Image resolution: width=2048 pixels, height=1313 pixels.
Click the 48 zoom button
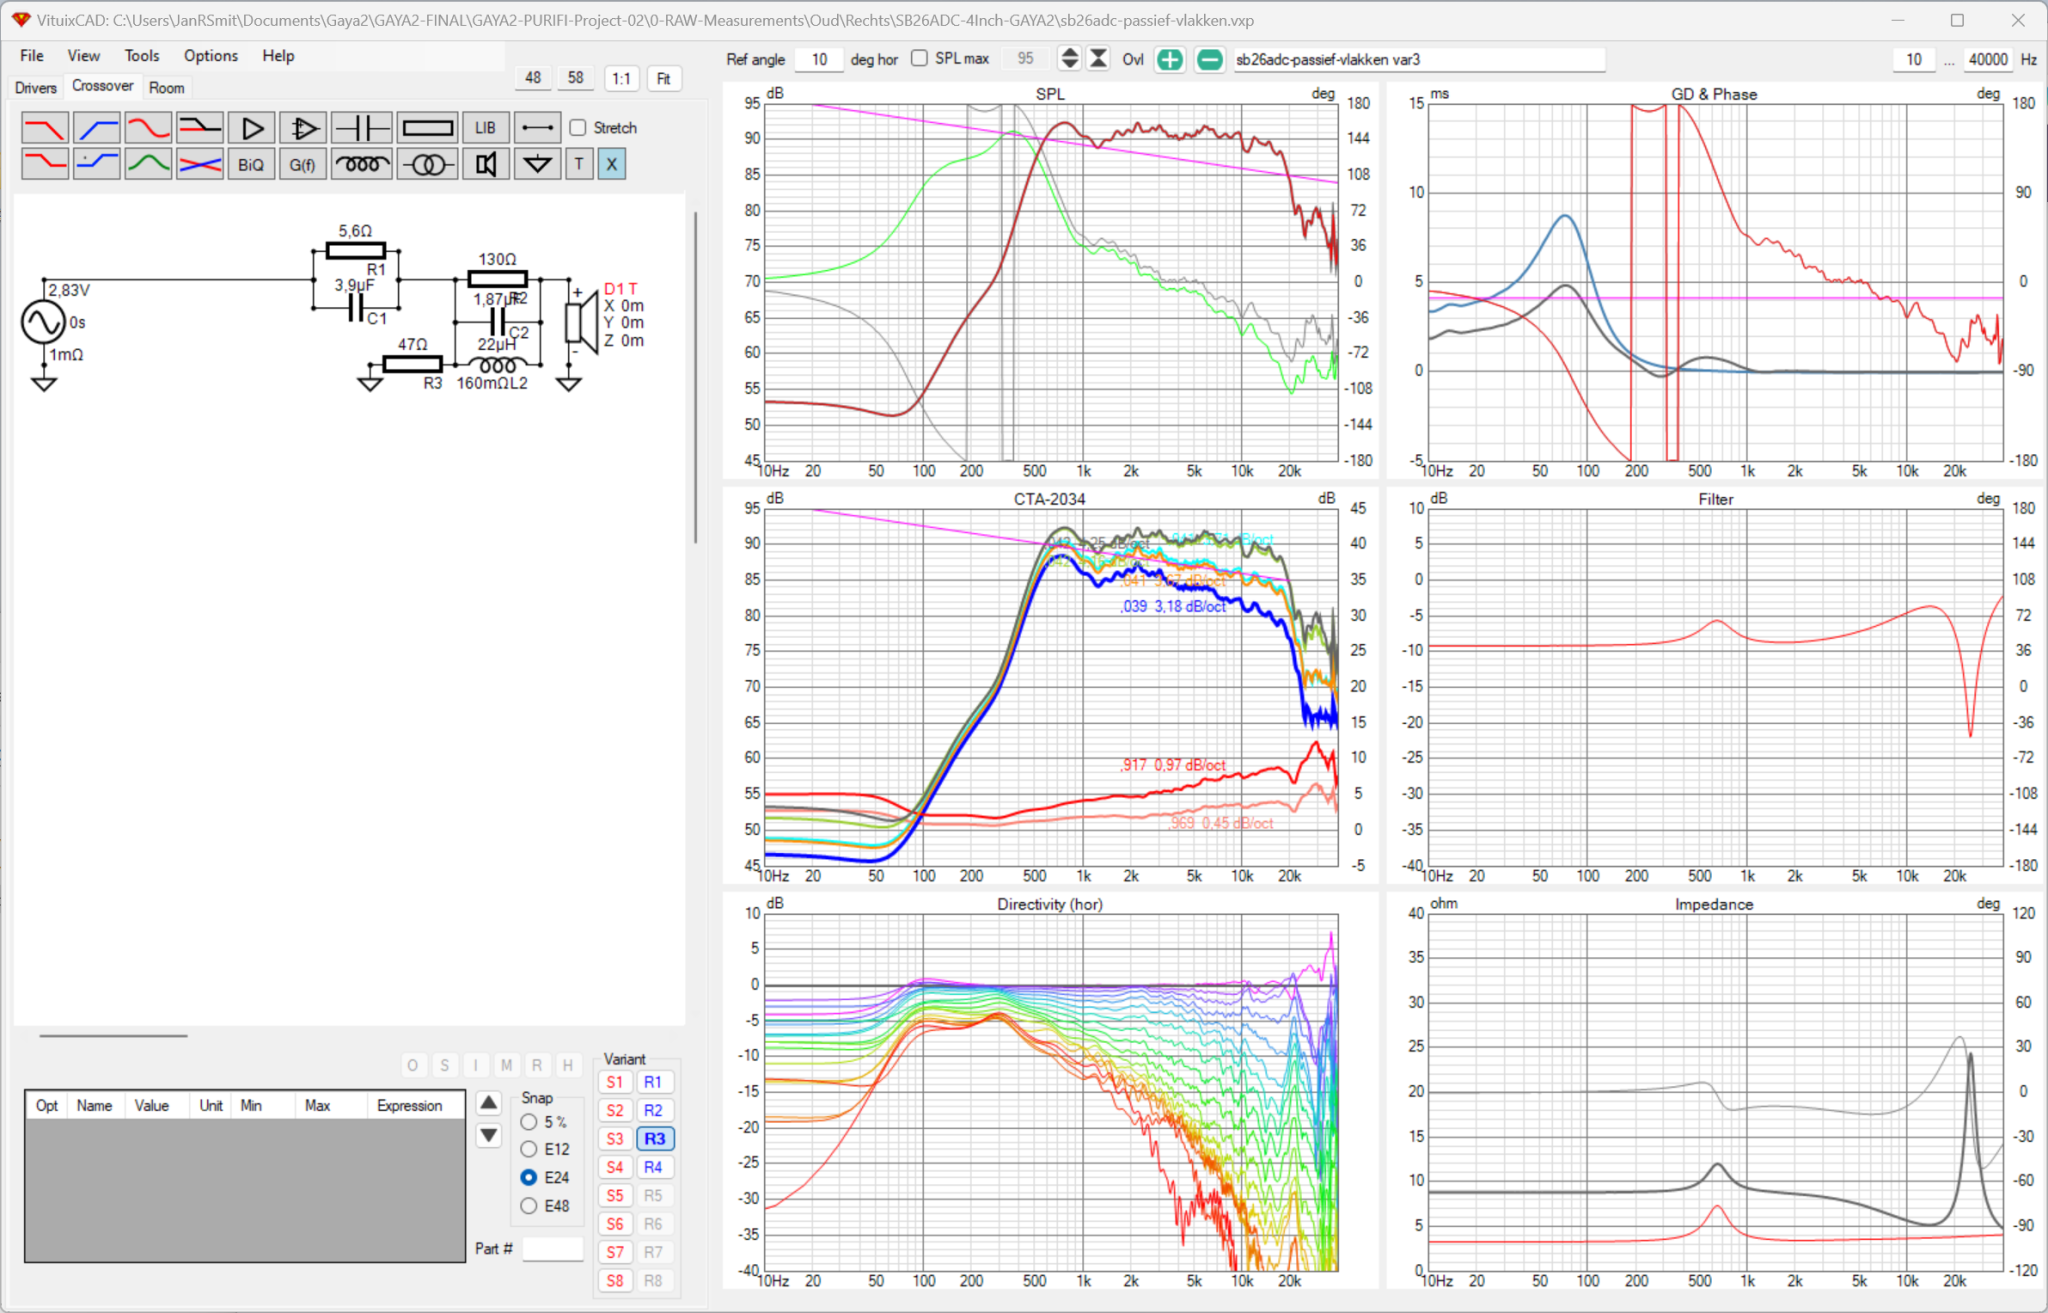pos(533,78)
